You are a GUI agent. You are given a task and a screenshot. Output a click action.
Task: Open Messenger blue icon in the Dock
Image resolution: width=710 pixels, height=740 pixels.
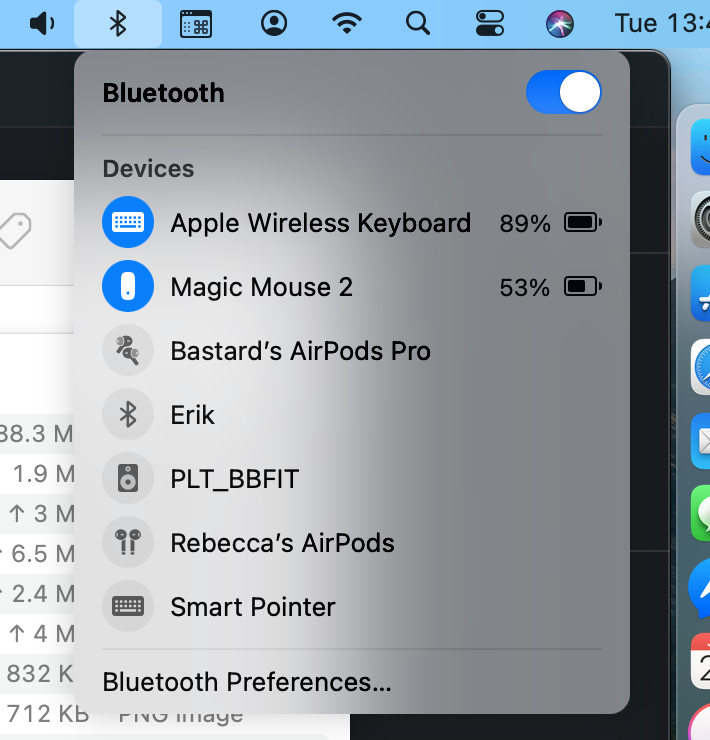700,588
